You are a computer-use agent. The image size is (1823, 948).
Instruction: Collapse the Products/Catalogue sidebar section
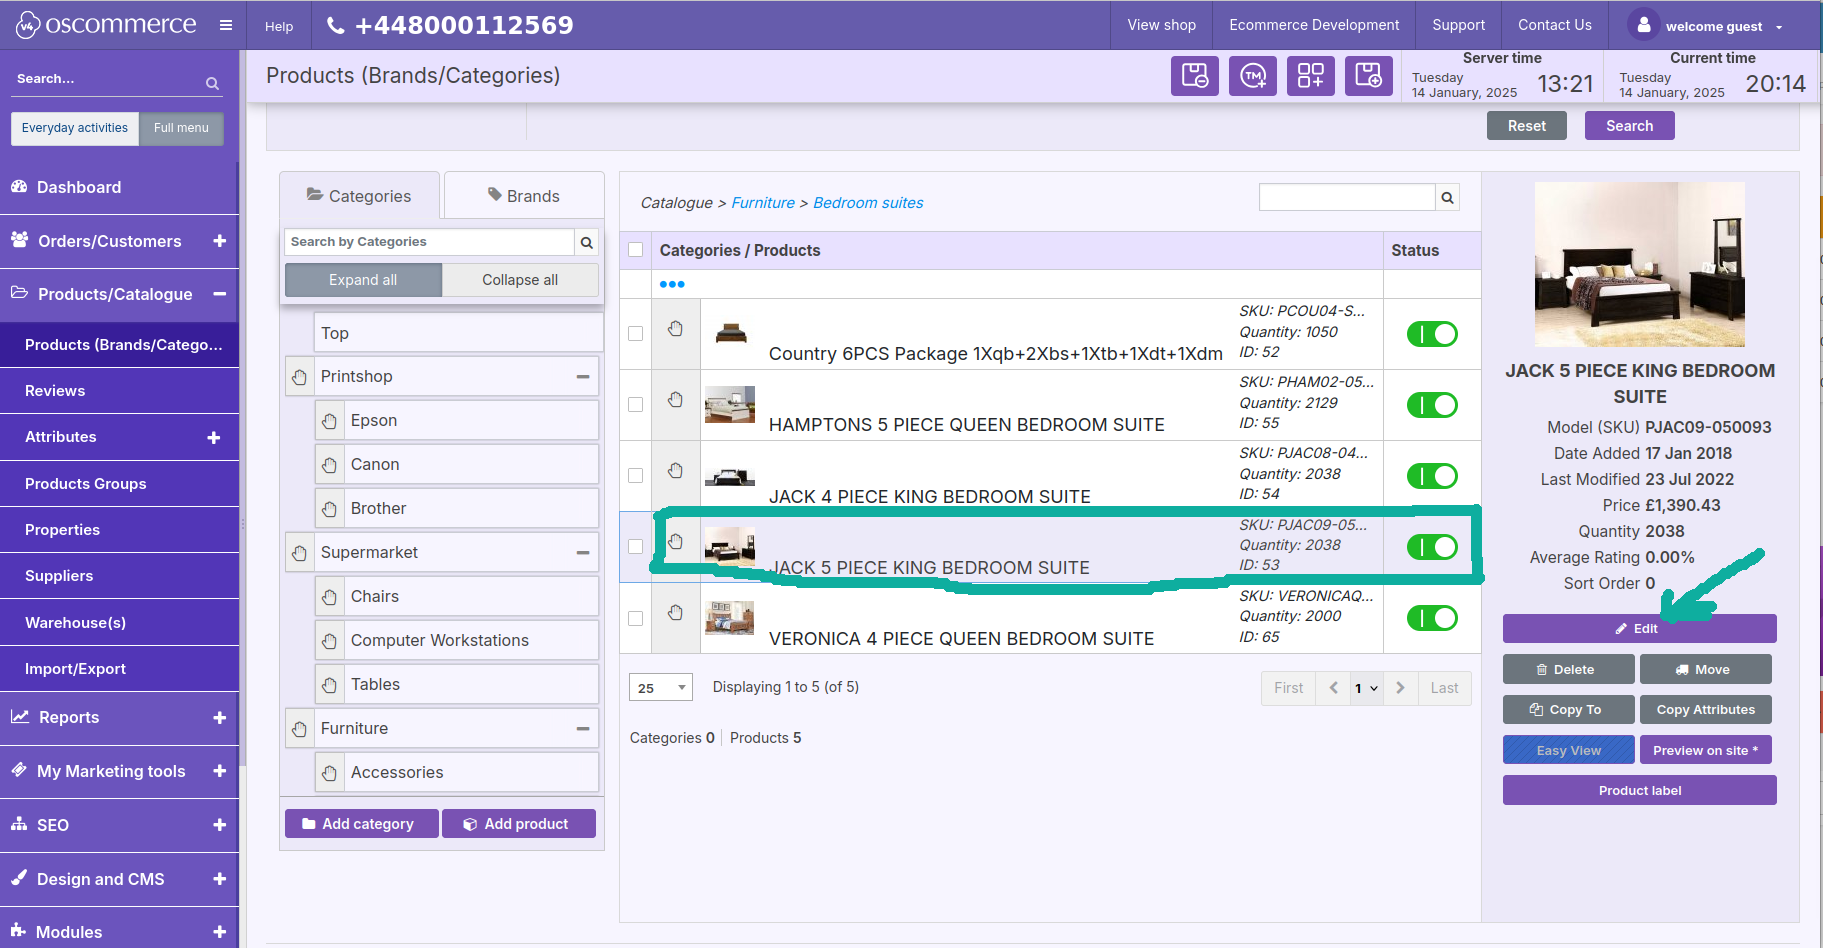tap(220, 294)
